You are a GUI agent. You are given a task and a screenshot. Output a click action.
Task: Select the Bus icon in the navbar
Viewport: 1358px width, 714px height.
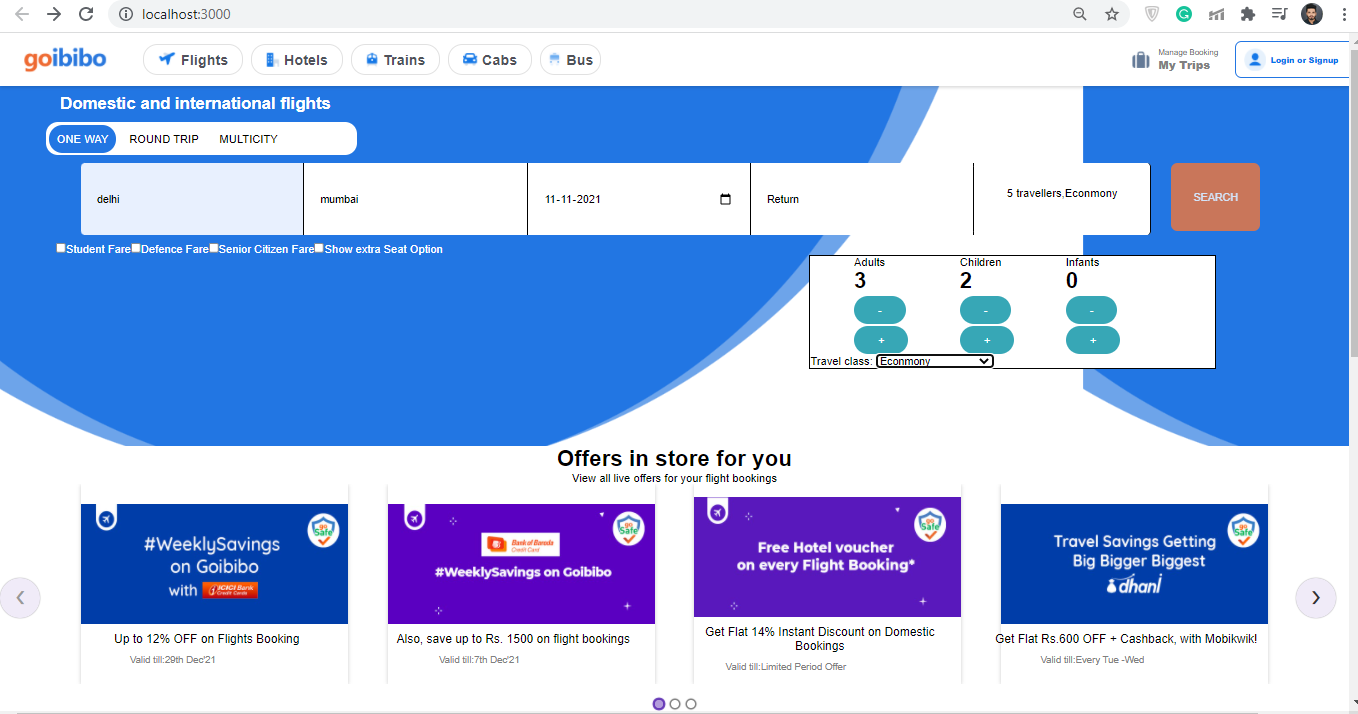point(556,59)
